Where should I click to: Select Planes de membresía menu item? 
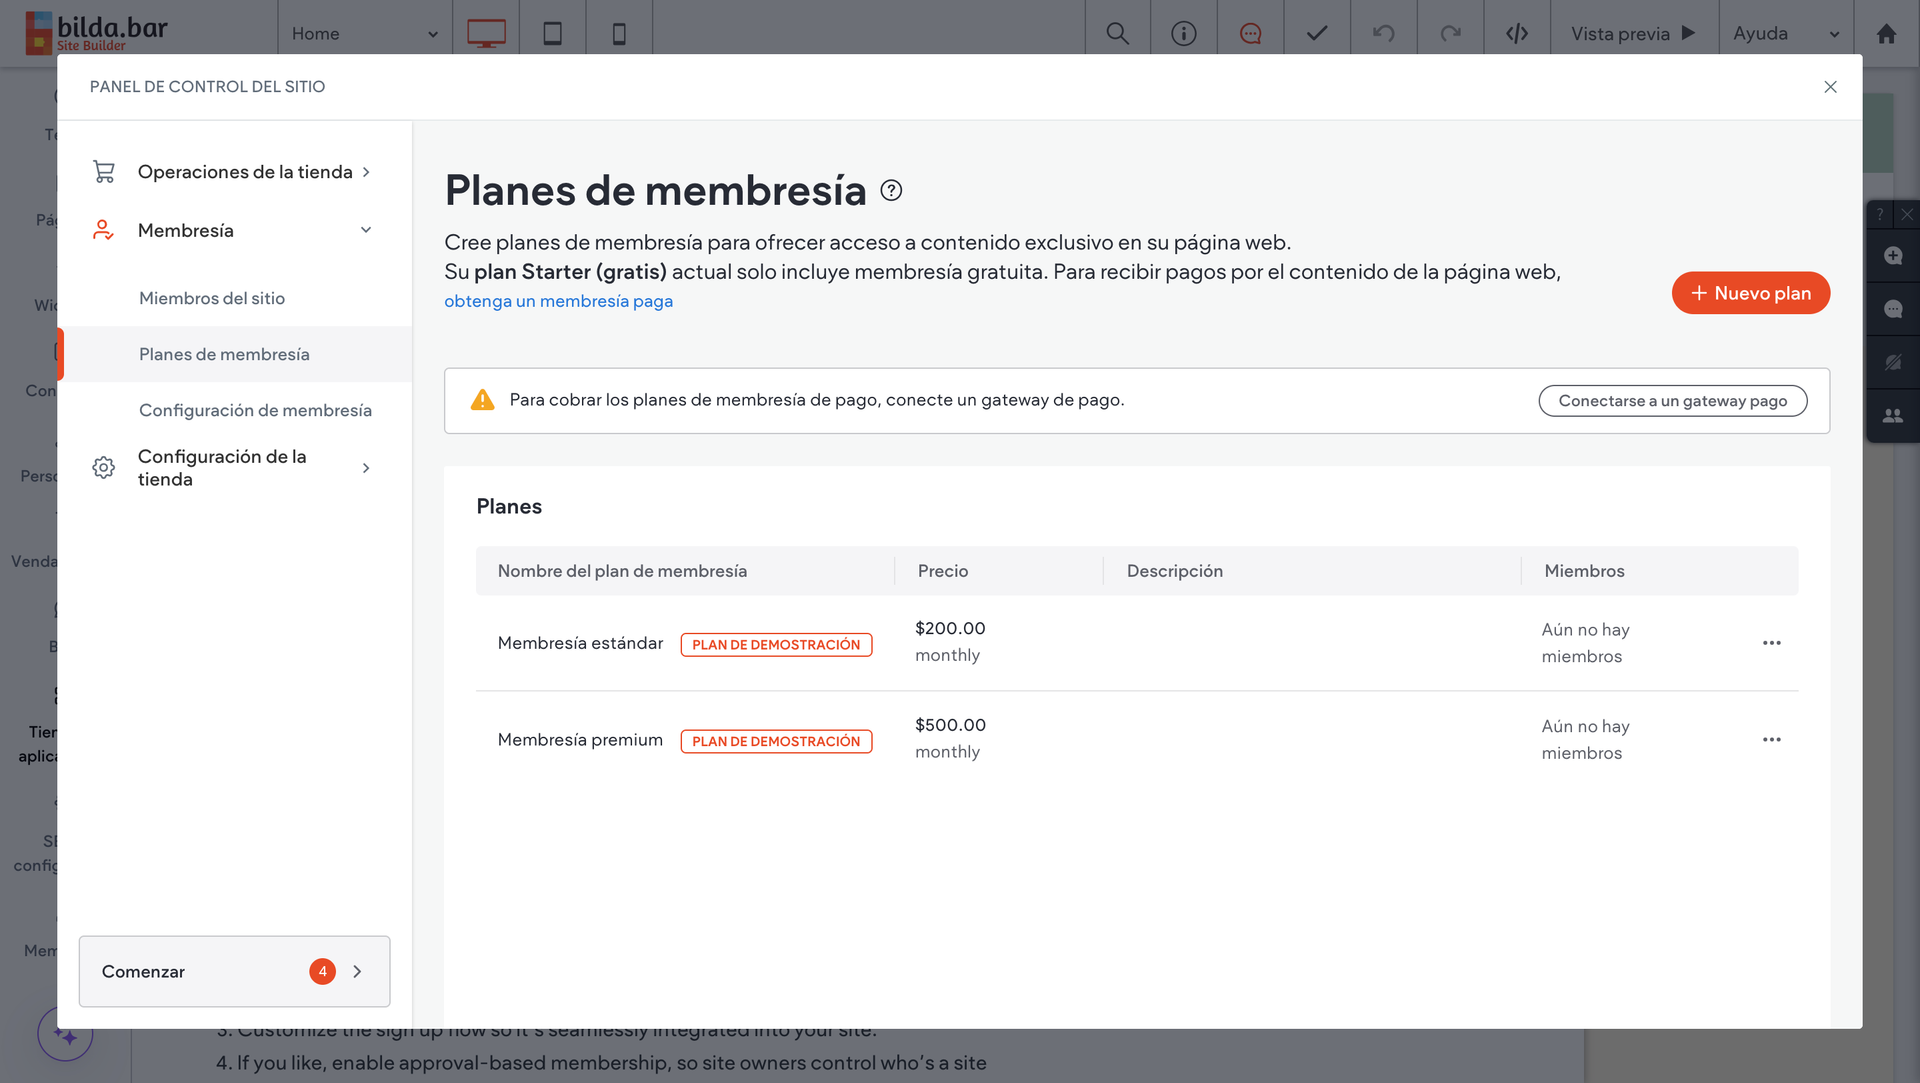(236, 354)
